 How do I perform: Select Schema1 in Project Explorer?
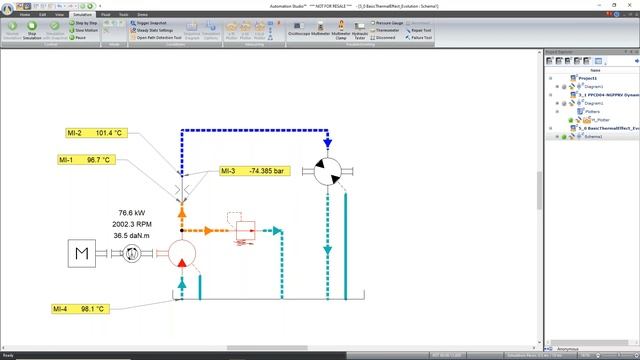pos(593,137)
